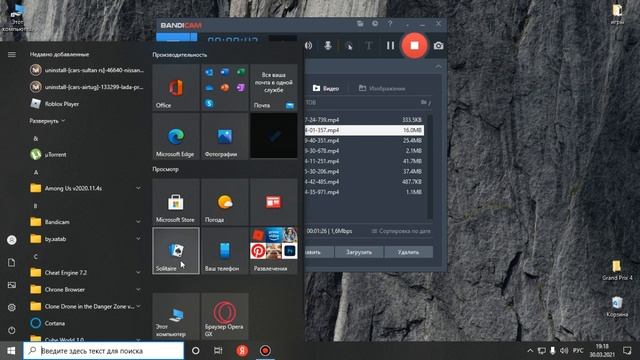
Task: Toggle the mouse cursor effects icon
Action: (x=349, y=46)
